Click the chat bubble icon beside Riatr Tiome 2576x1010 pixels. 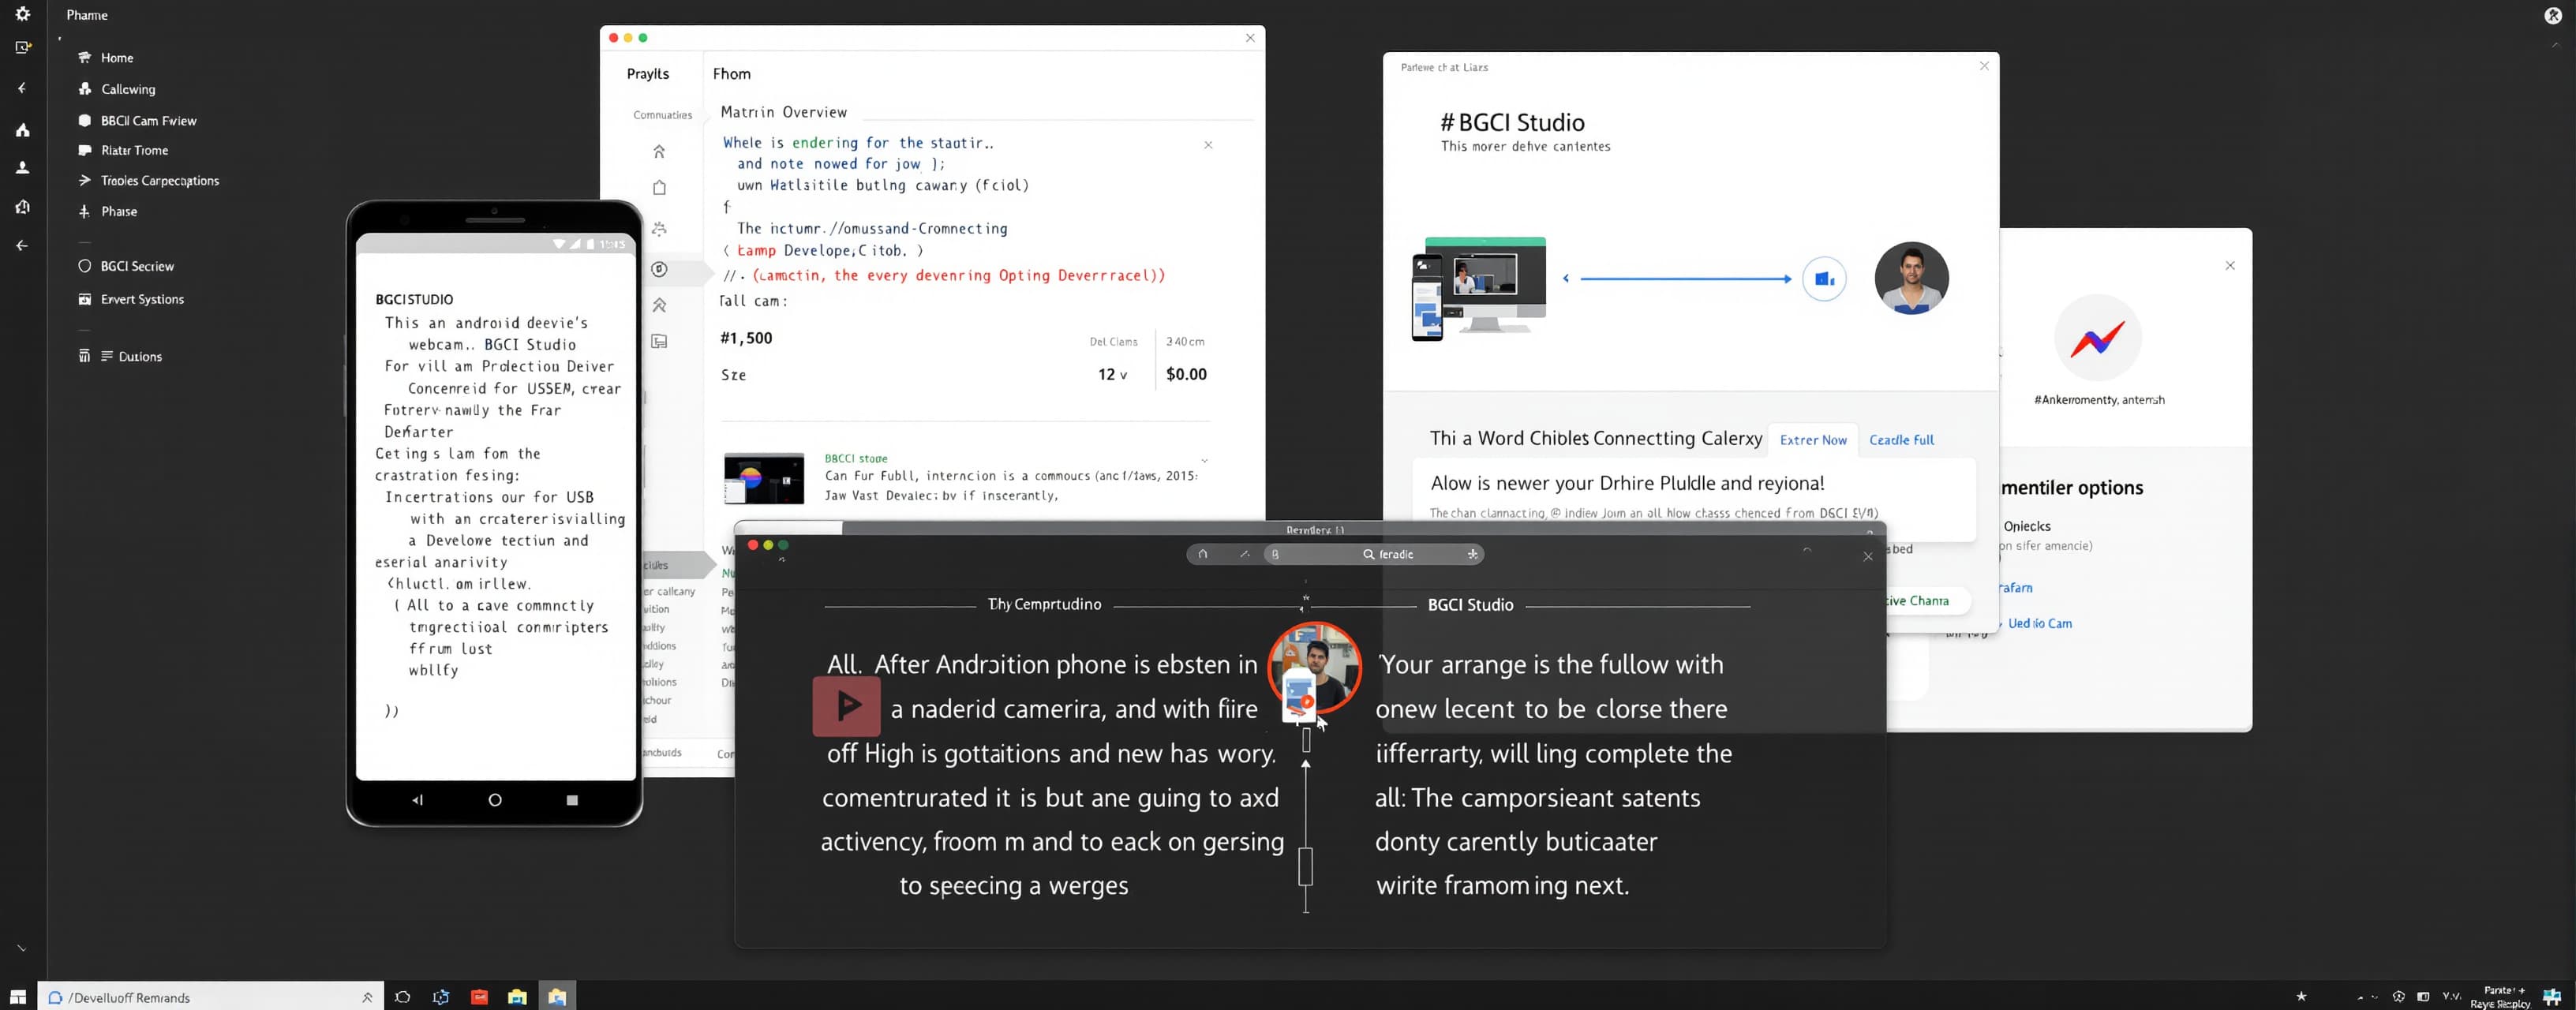click(85, 151)
